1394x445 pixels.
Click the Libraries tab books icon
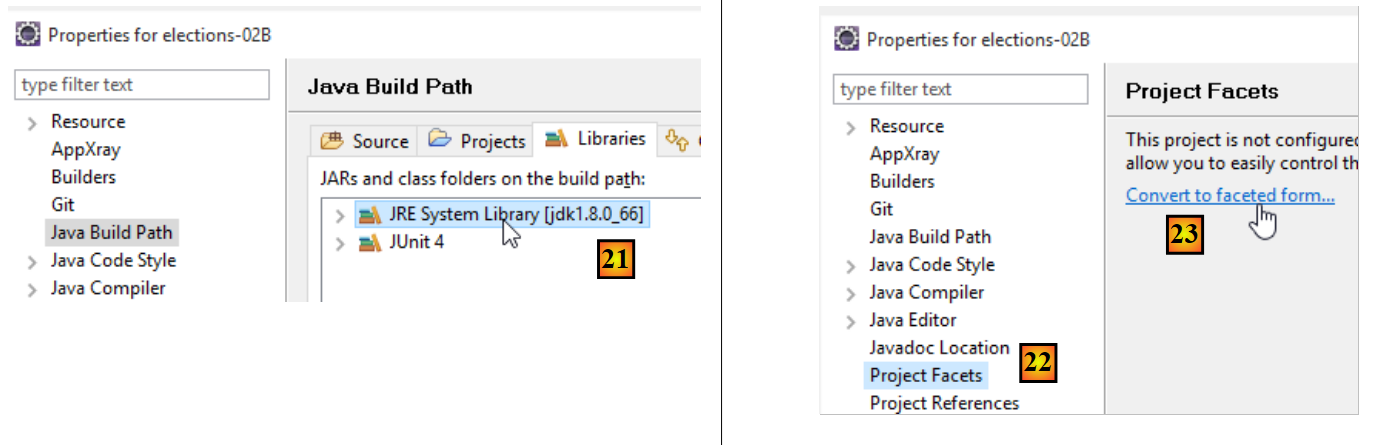[557, 139]
